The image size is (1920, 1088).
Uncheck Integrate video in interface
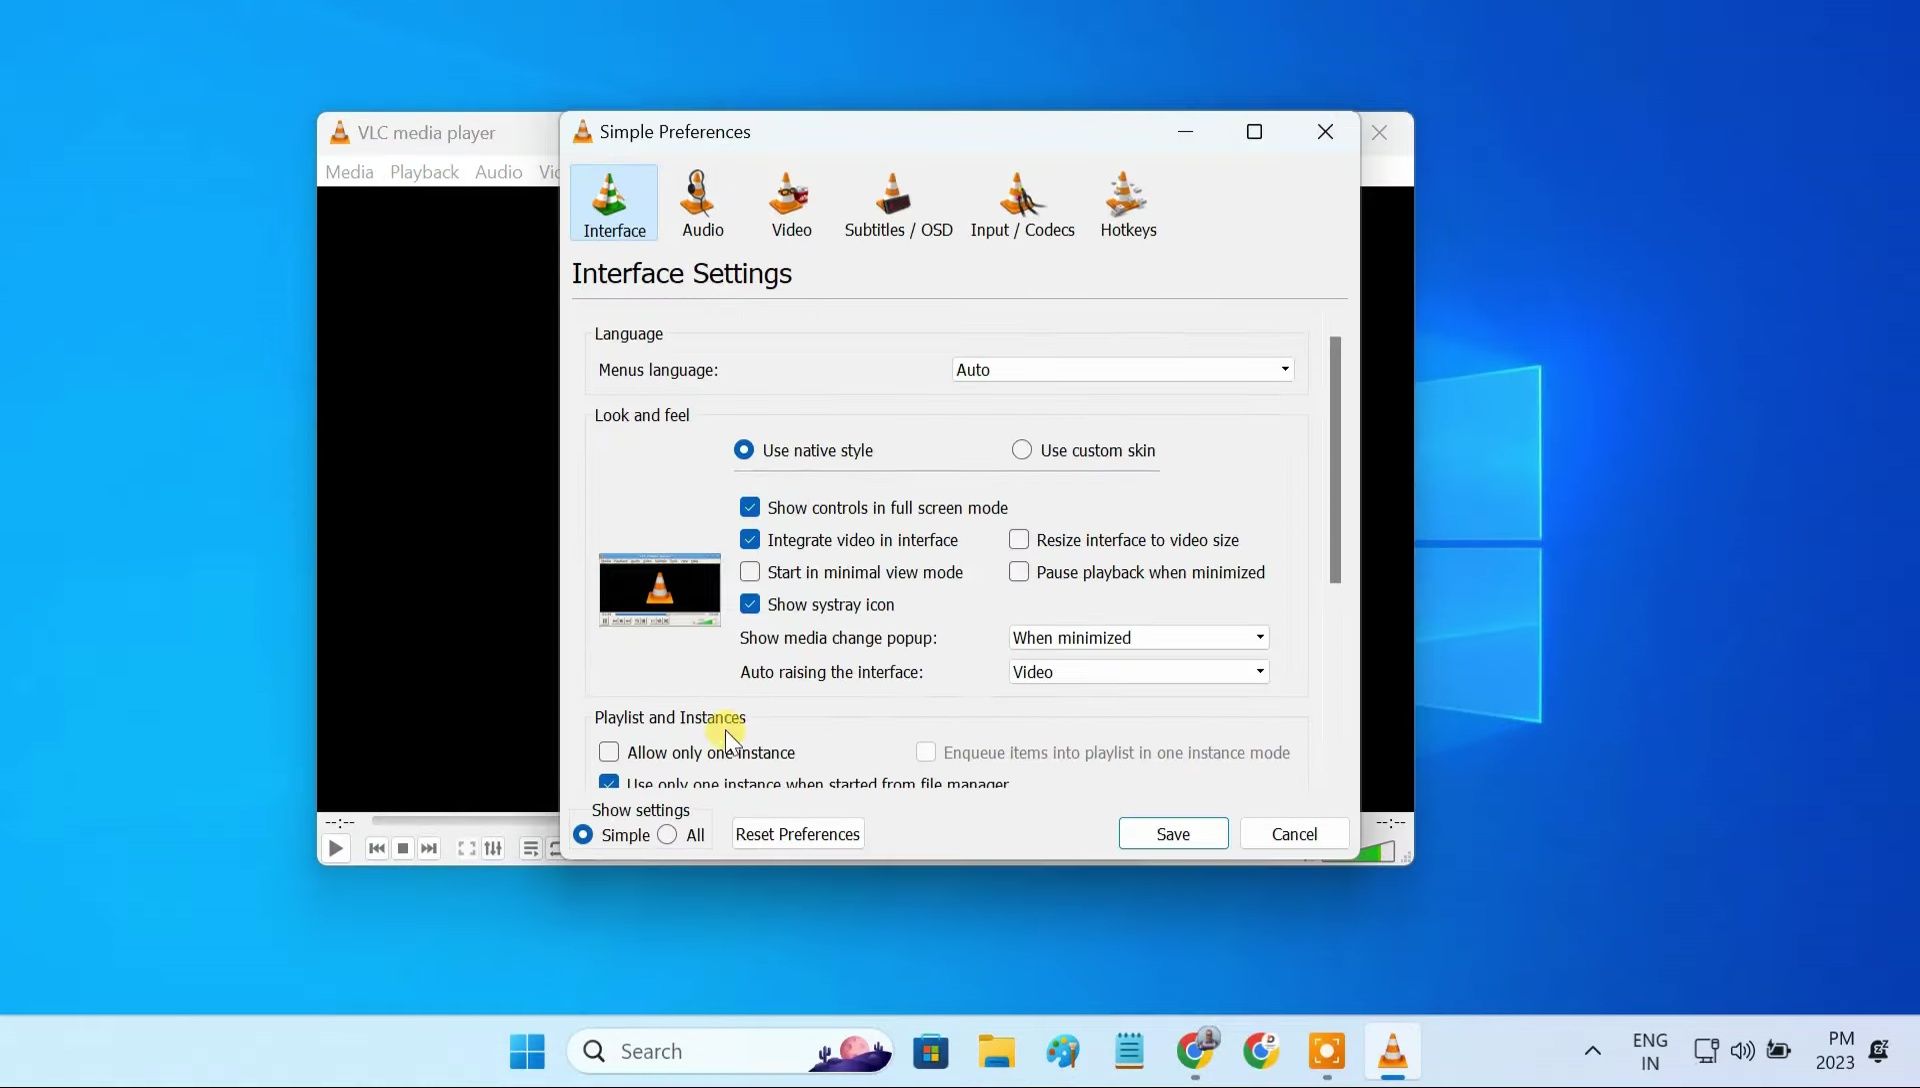pyautogui.click(x=750, y=540)
